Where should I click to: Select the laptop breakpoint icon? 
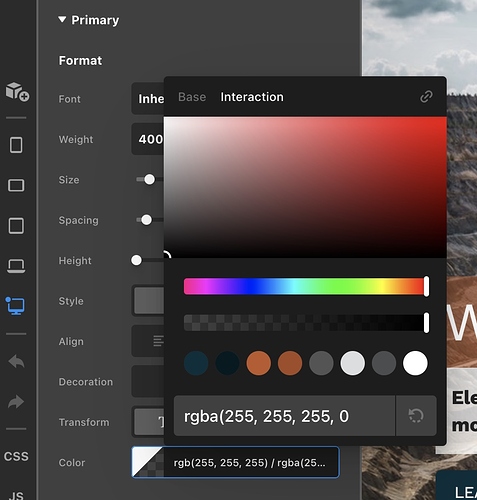16,266
